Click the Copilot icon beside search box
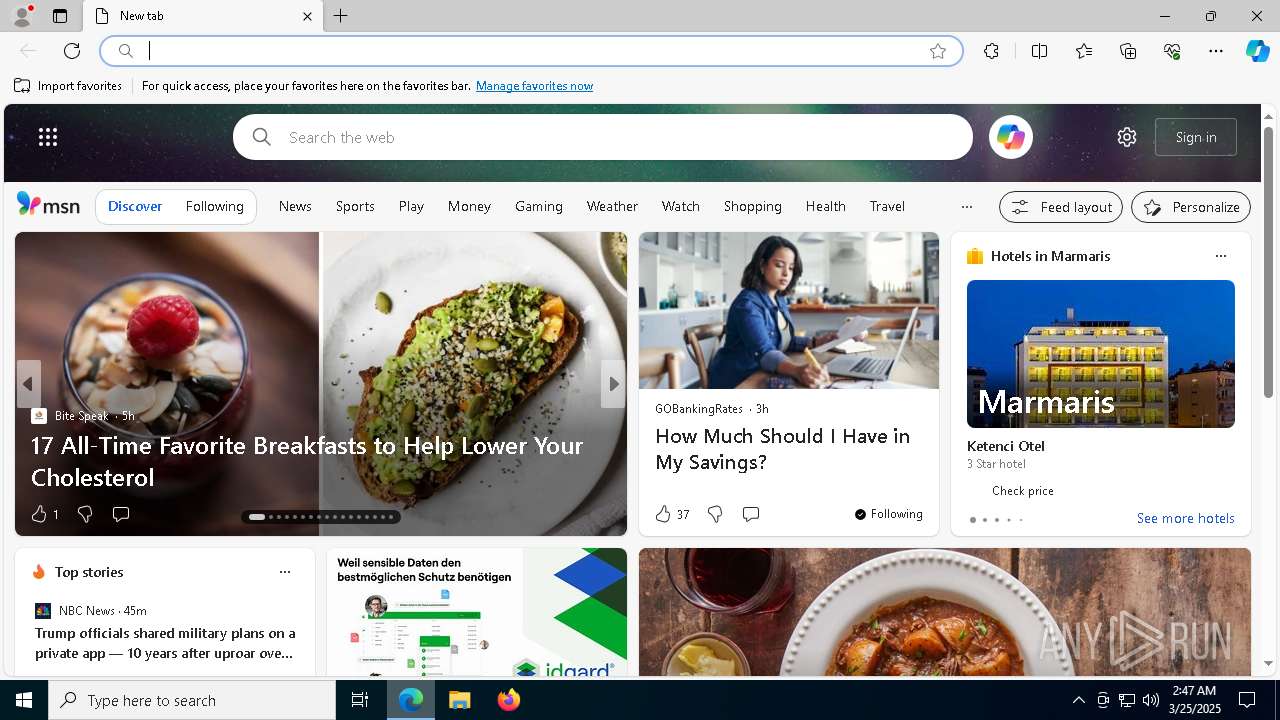The width and height of the screenshot is (1280, 720). point(1011,137)
